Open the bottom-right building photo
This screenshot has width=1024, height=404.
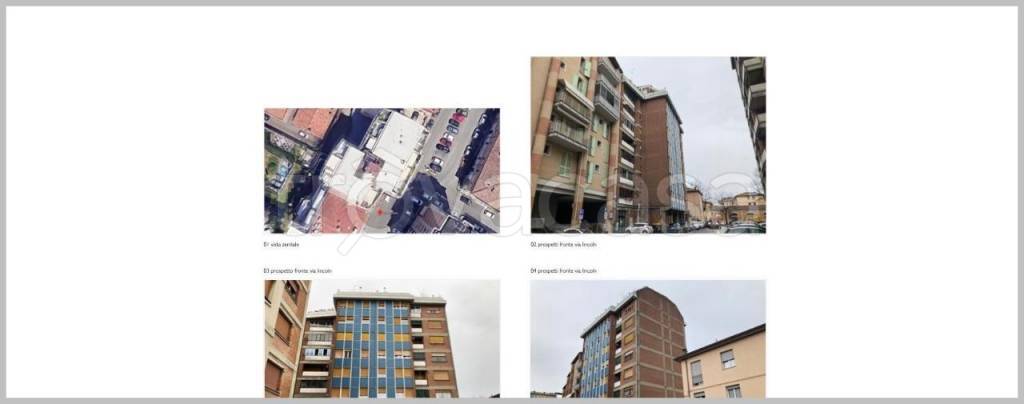click(x=647, y=338)
